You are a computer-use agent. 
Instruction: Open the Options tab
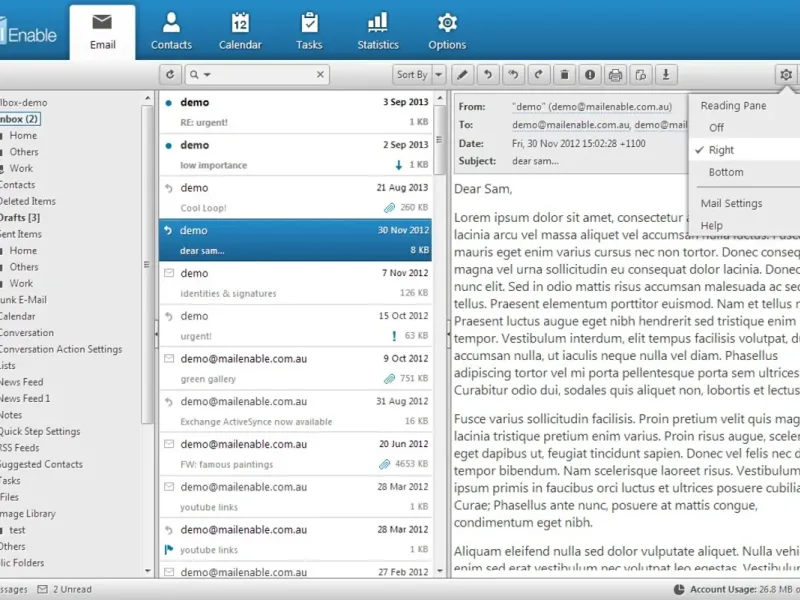pyautogui.click(x=447, y=33)
